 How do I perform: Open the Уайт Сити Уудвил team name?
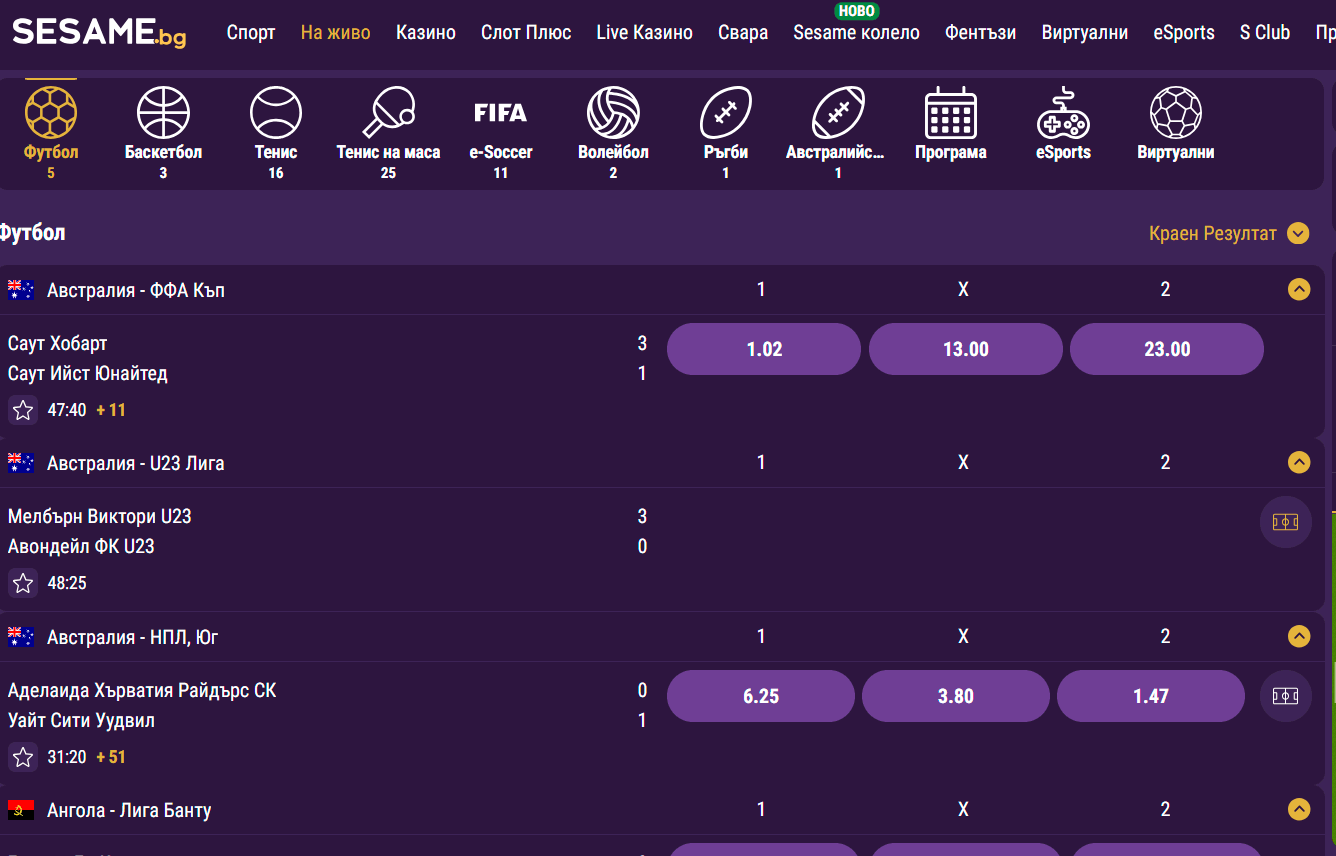81,721
